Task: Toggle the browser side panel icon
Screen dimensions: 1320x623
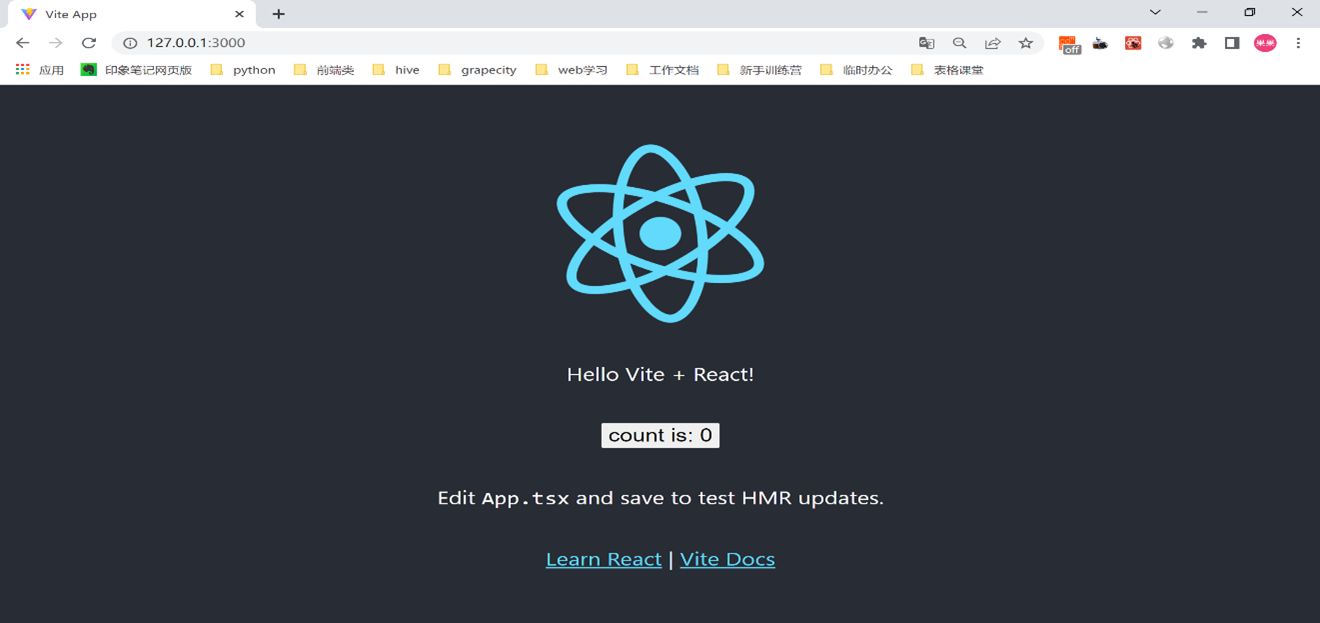Action: point(1232,43)
